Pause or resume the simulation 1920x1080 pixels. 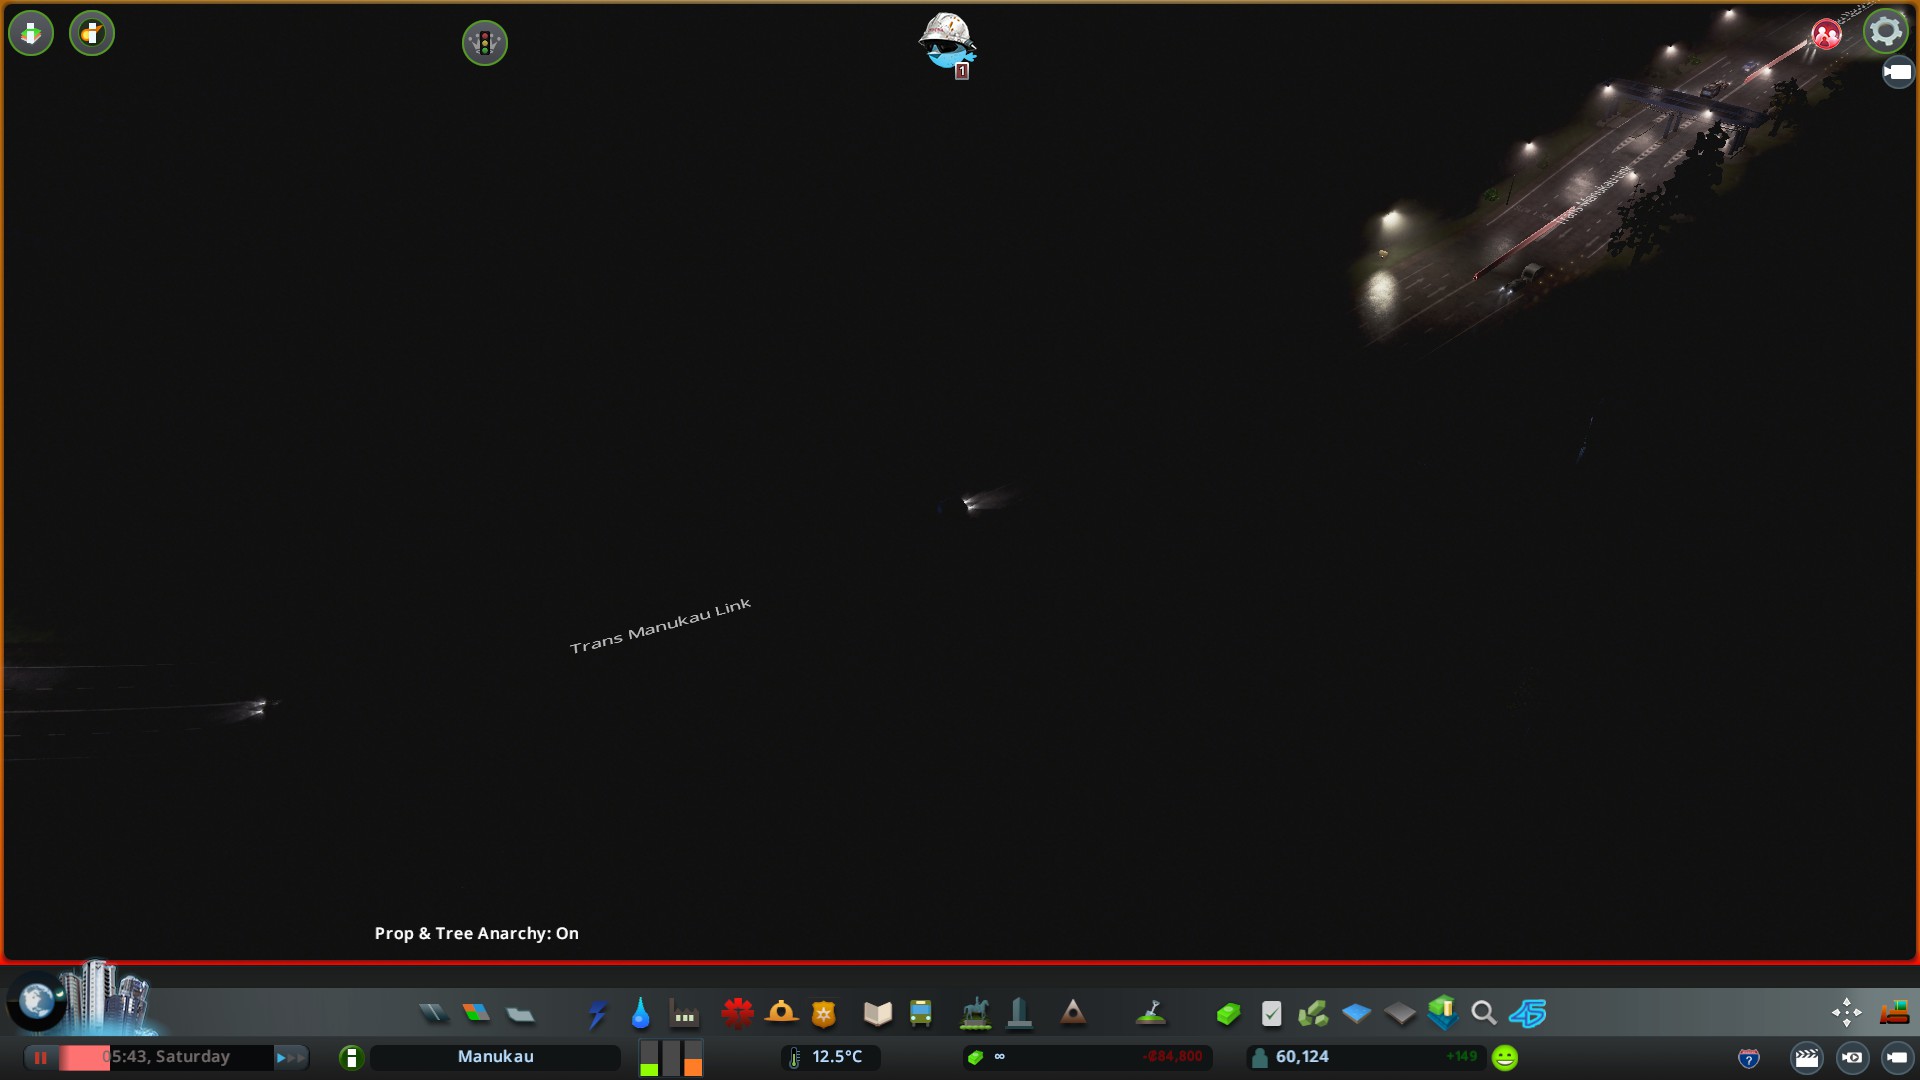(x=41, y=1057)
